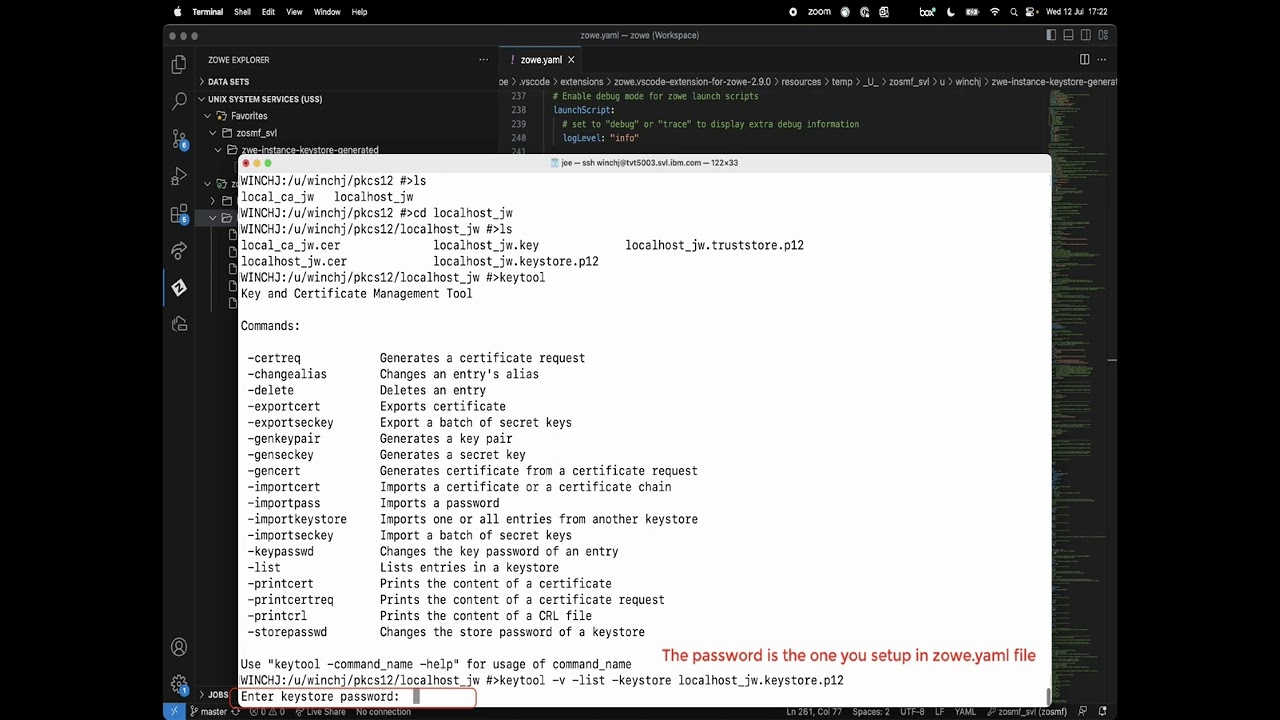Screen dimensions: 1280x720
Task: Select the Zowe Explorer activity bar icon
Action: (x=179, y=287)
